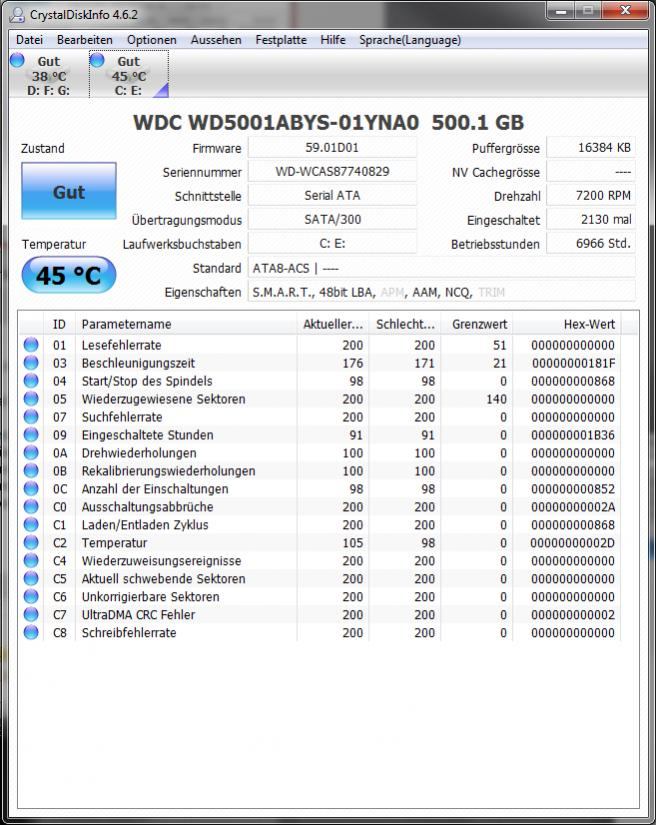Click the Schnittstelle field Serial ATA
Viewport: 656px width, 825px height.
click(x=332, y=195)
